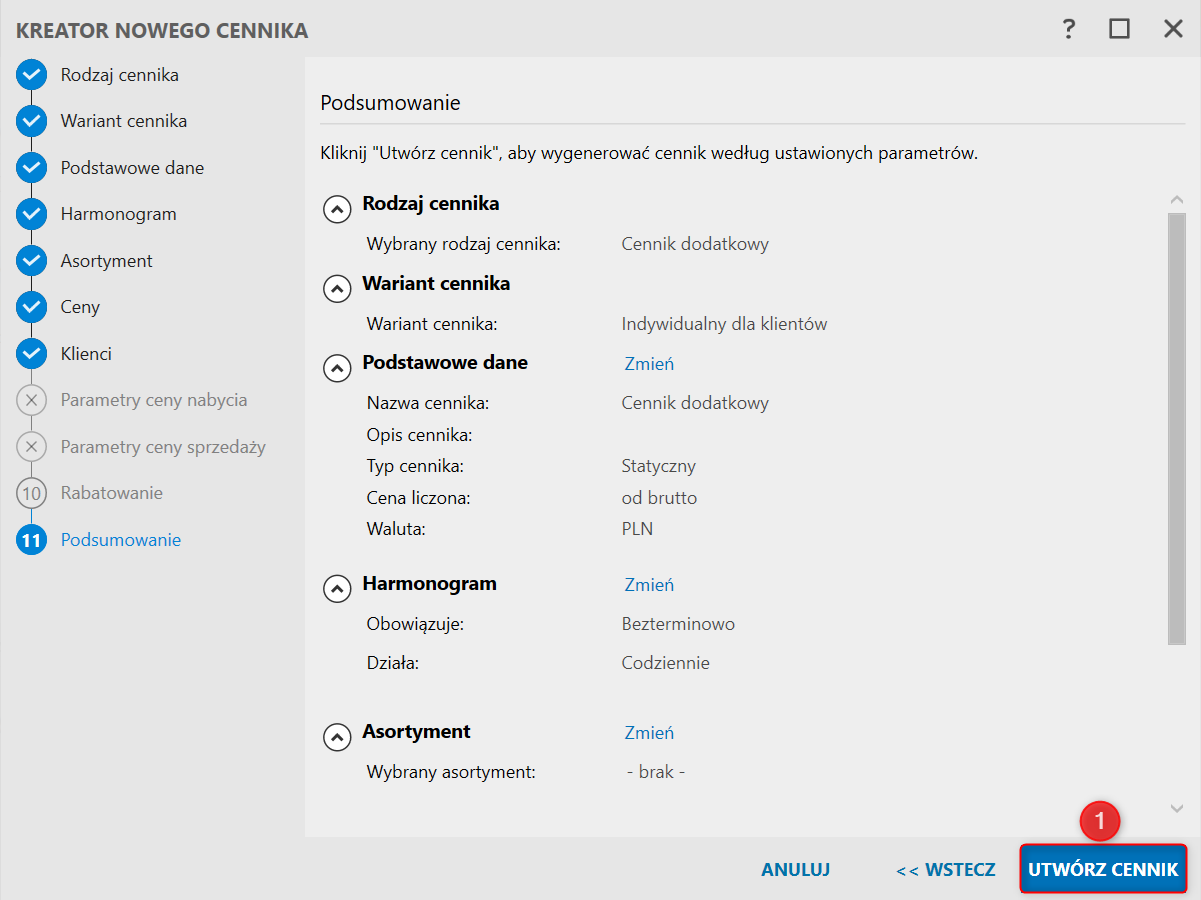Collapse the Rodzaj cennika summary section

[x=337, y=209]
